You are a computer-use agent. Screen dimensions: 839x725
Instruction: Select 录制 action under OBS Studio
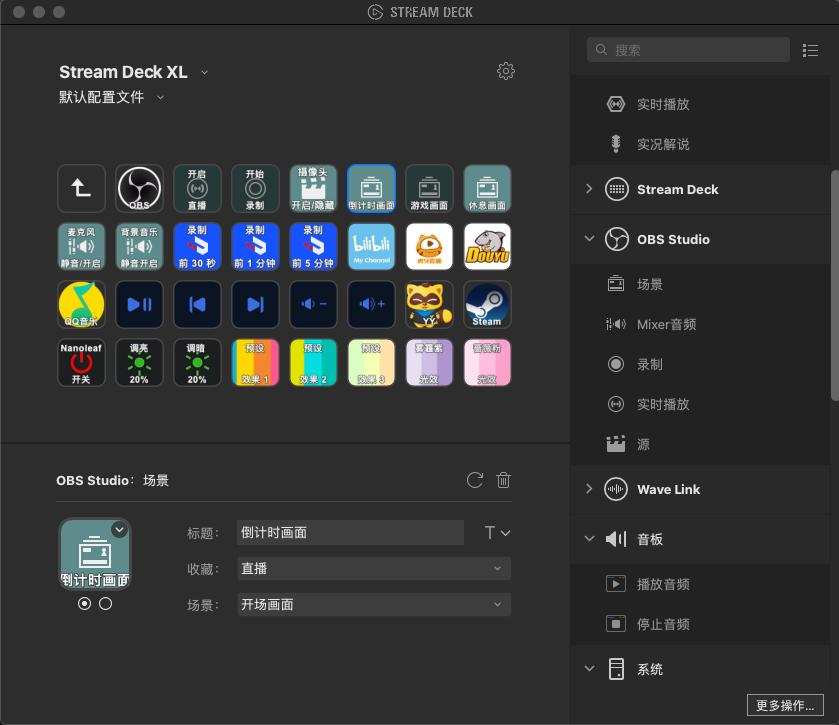pos(649,364)
